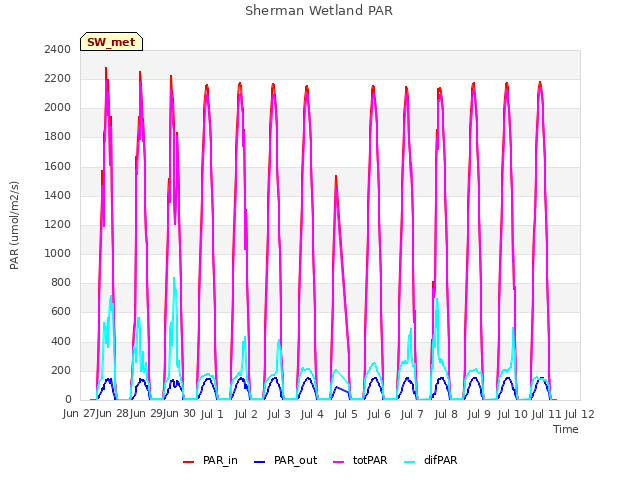
Task: Click the Jul 9 x-axis tick label
Action: pos(479,415)
